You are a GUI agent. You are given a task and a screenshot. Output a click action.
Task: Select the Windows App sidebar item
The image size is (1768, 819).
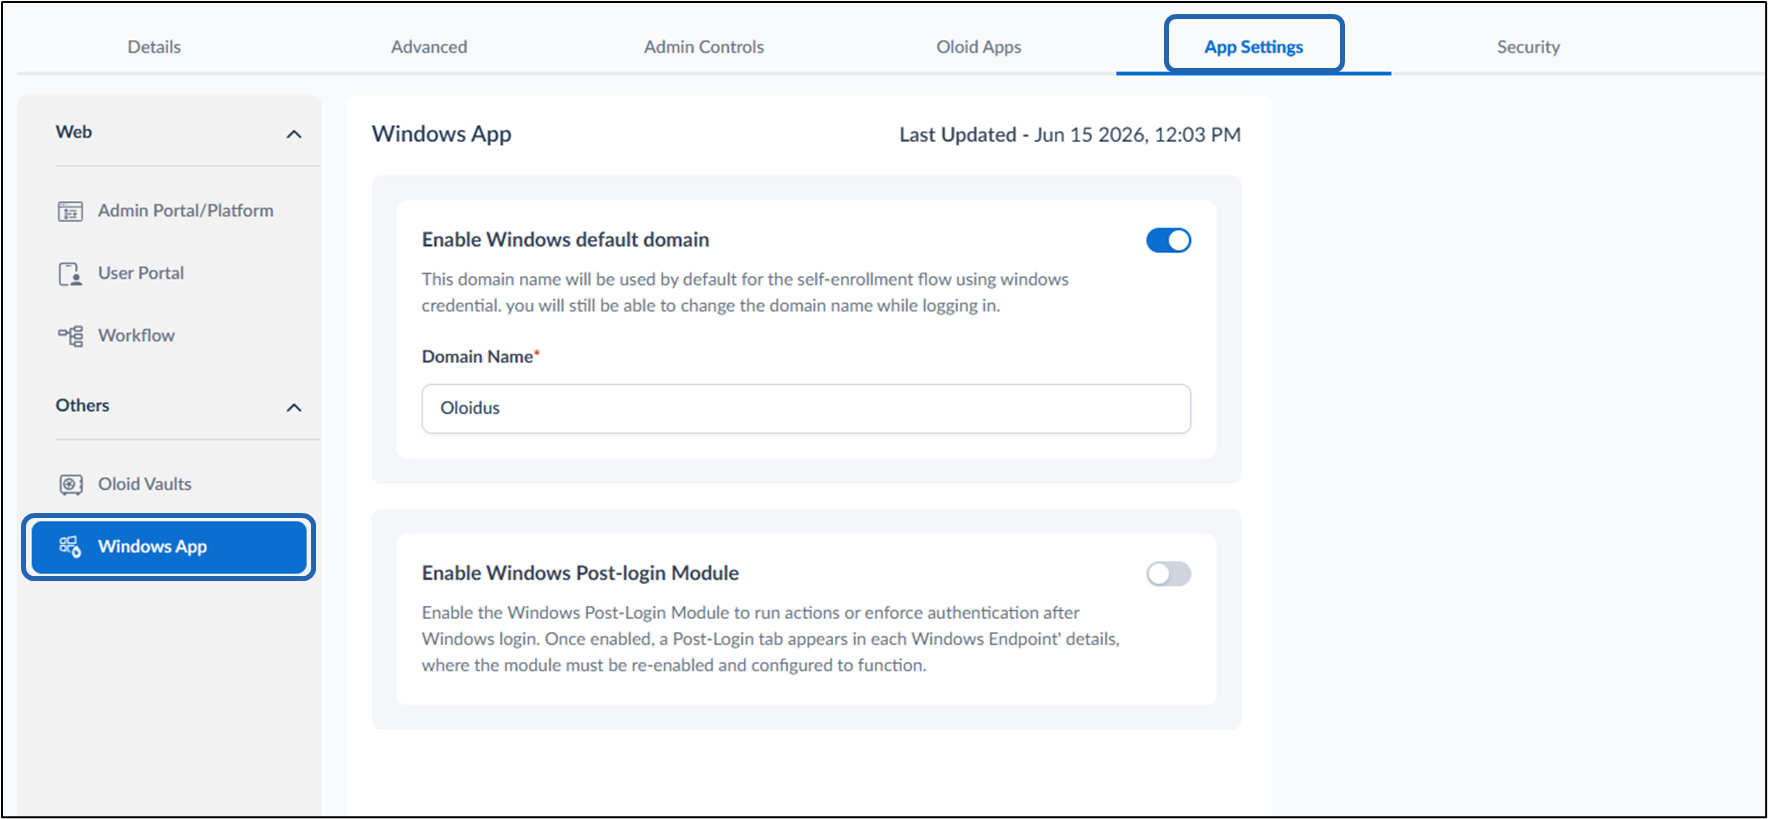point(169,547)
